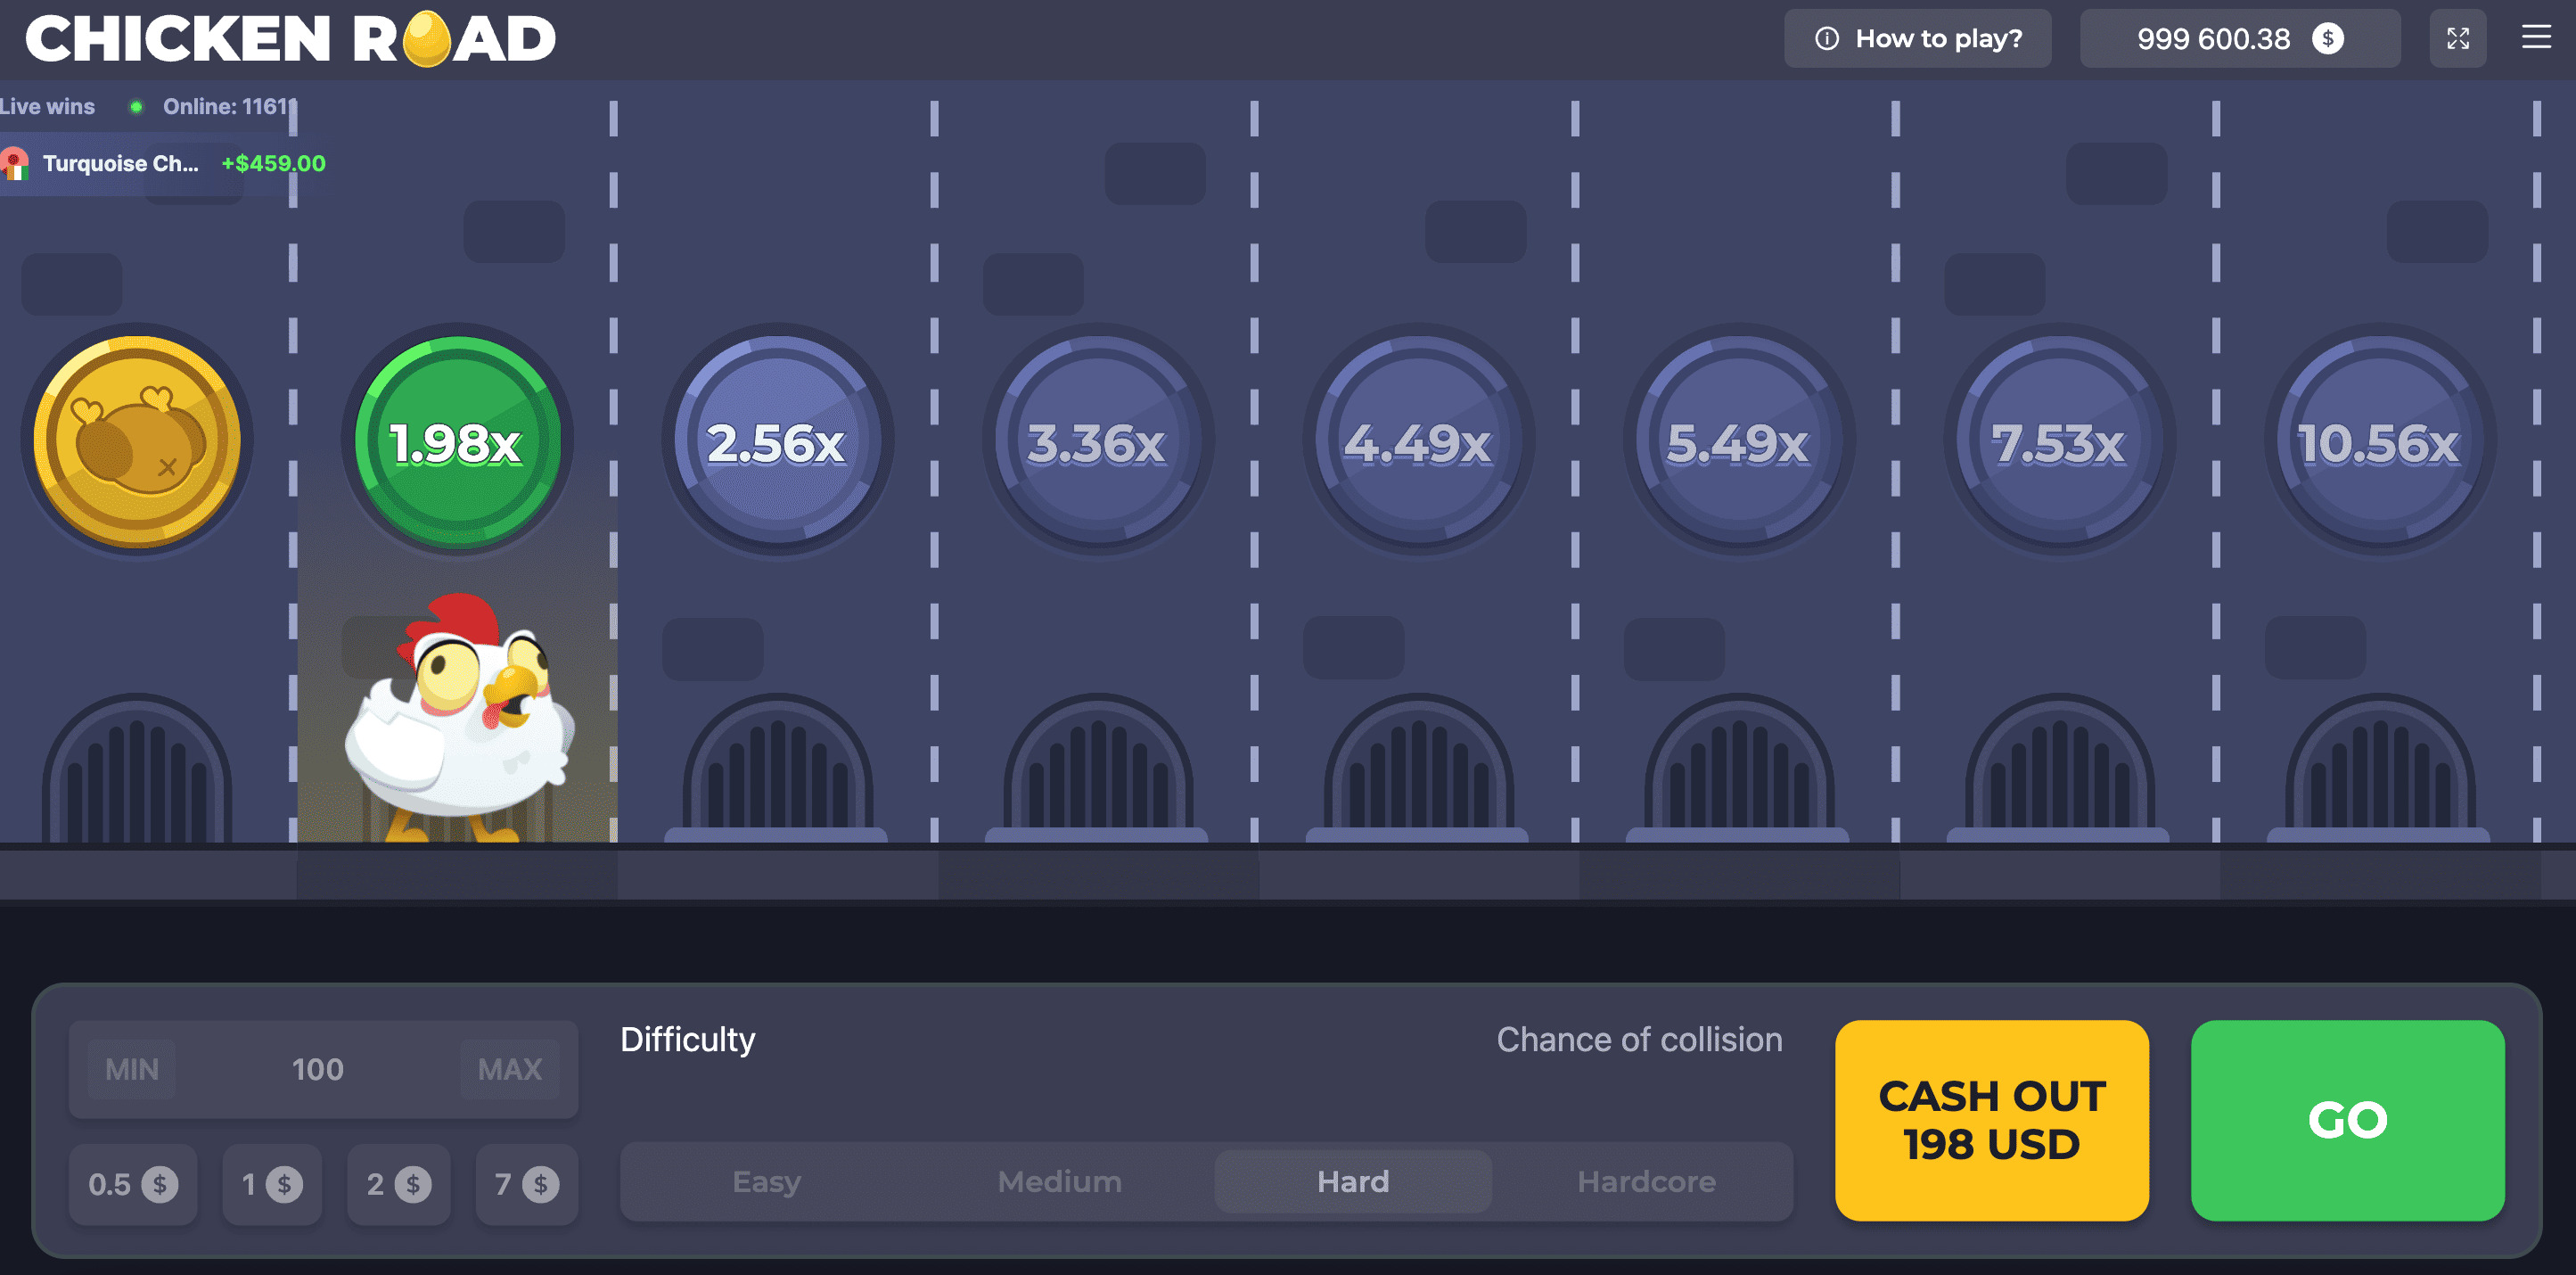
Task: Open the How to play? guide
Action: (x=1917, y=38)
